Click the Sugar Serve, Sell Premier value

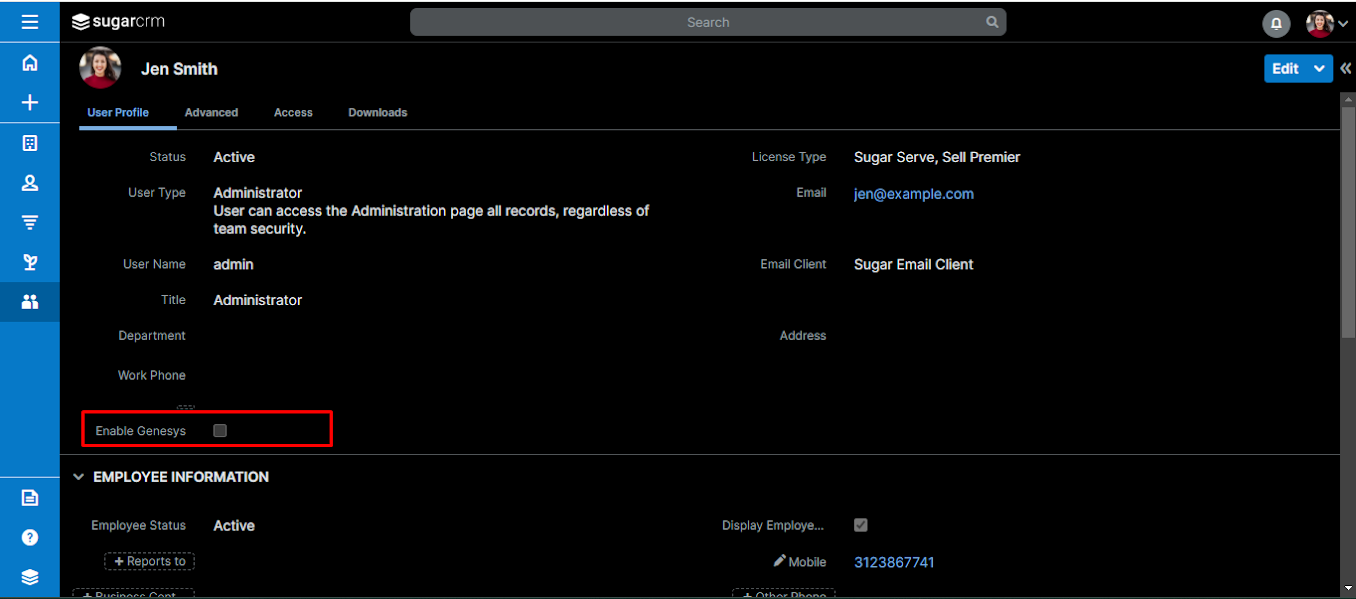coord(937,157)
